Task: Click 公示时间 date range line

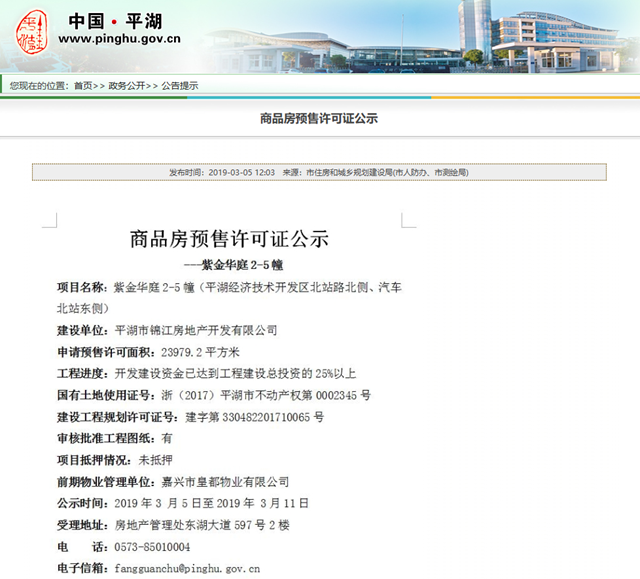Action: point(183,503)
